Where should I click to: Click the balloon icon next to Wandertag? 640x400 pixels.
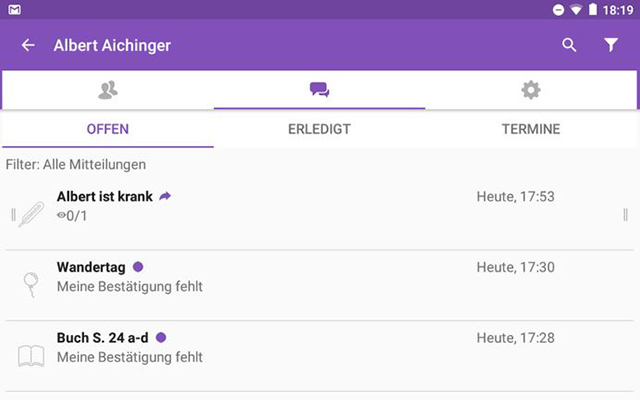[x=31, y=284]
